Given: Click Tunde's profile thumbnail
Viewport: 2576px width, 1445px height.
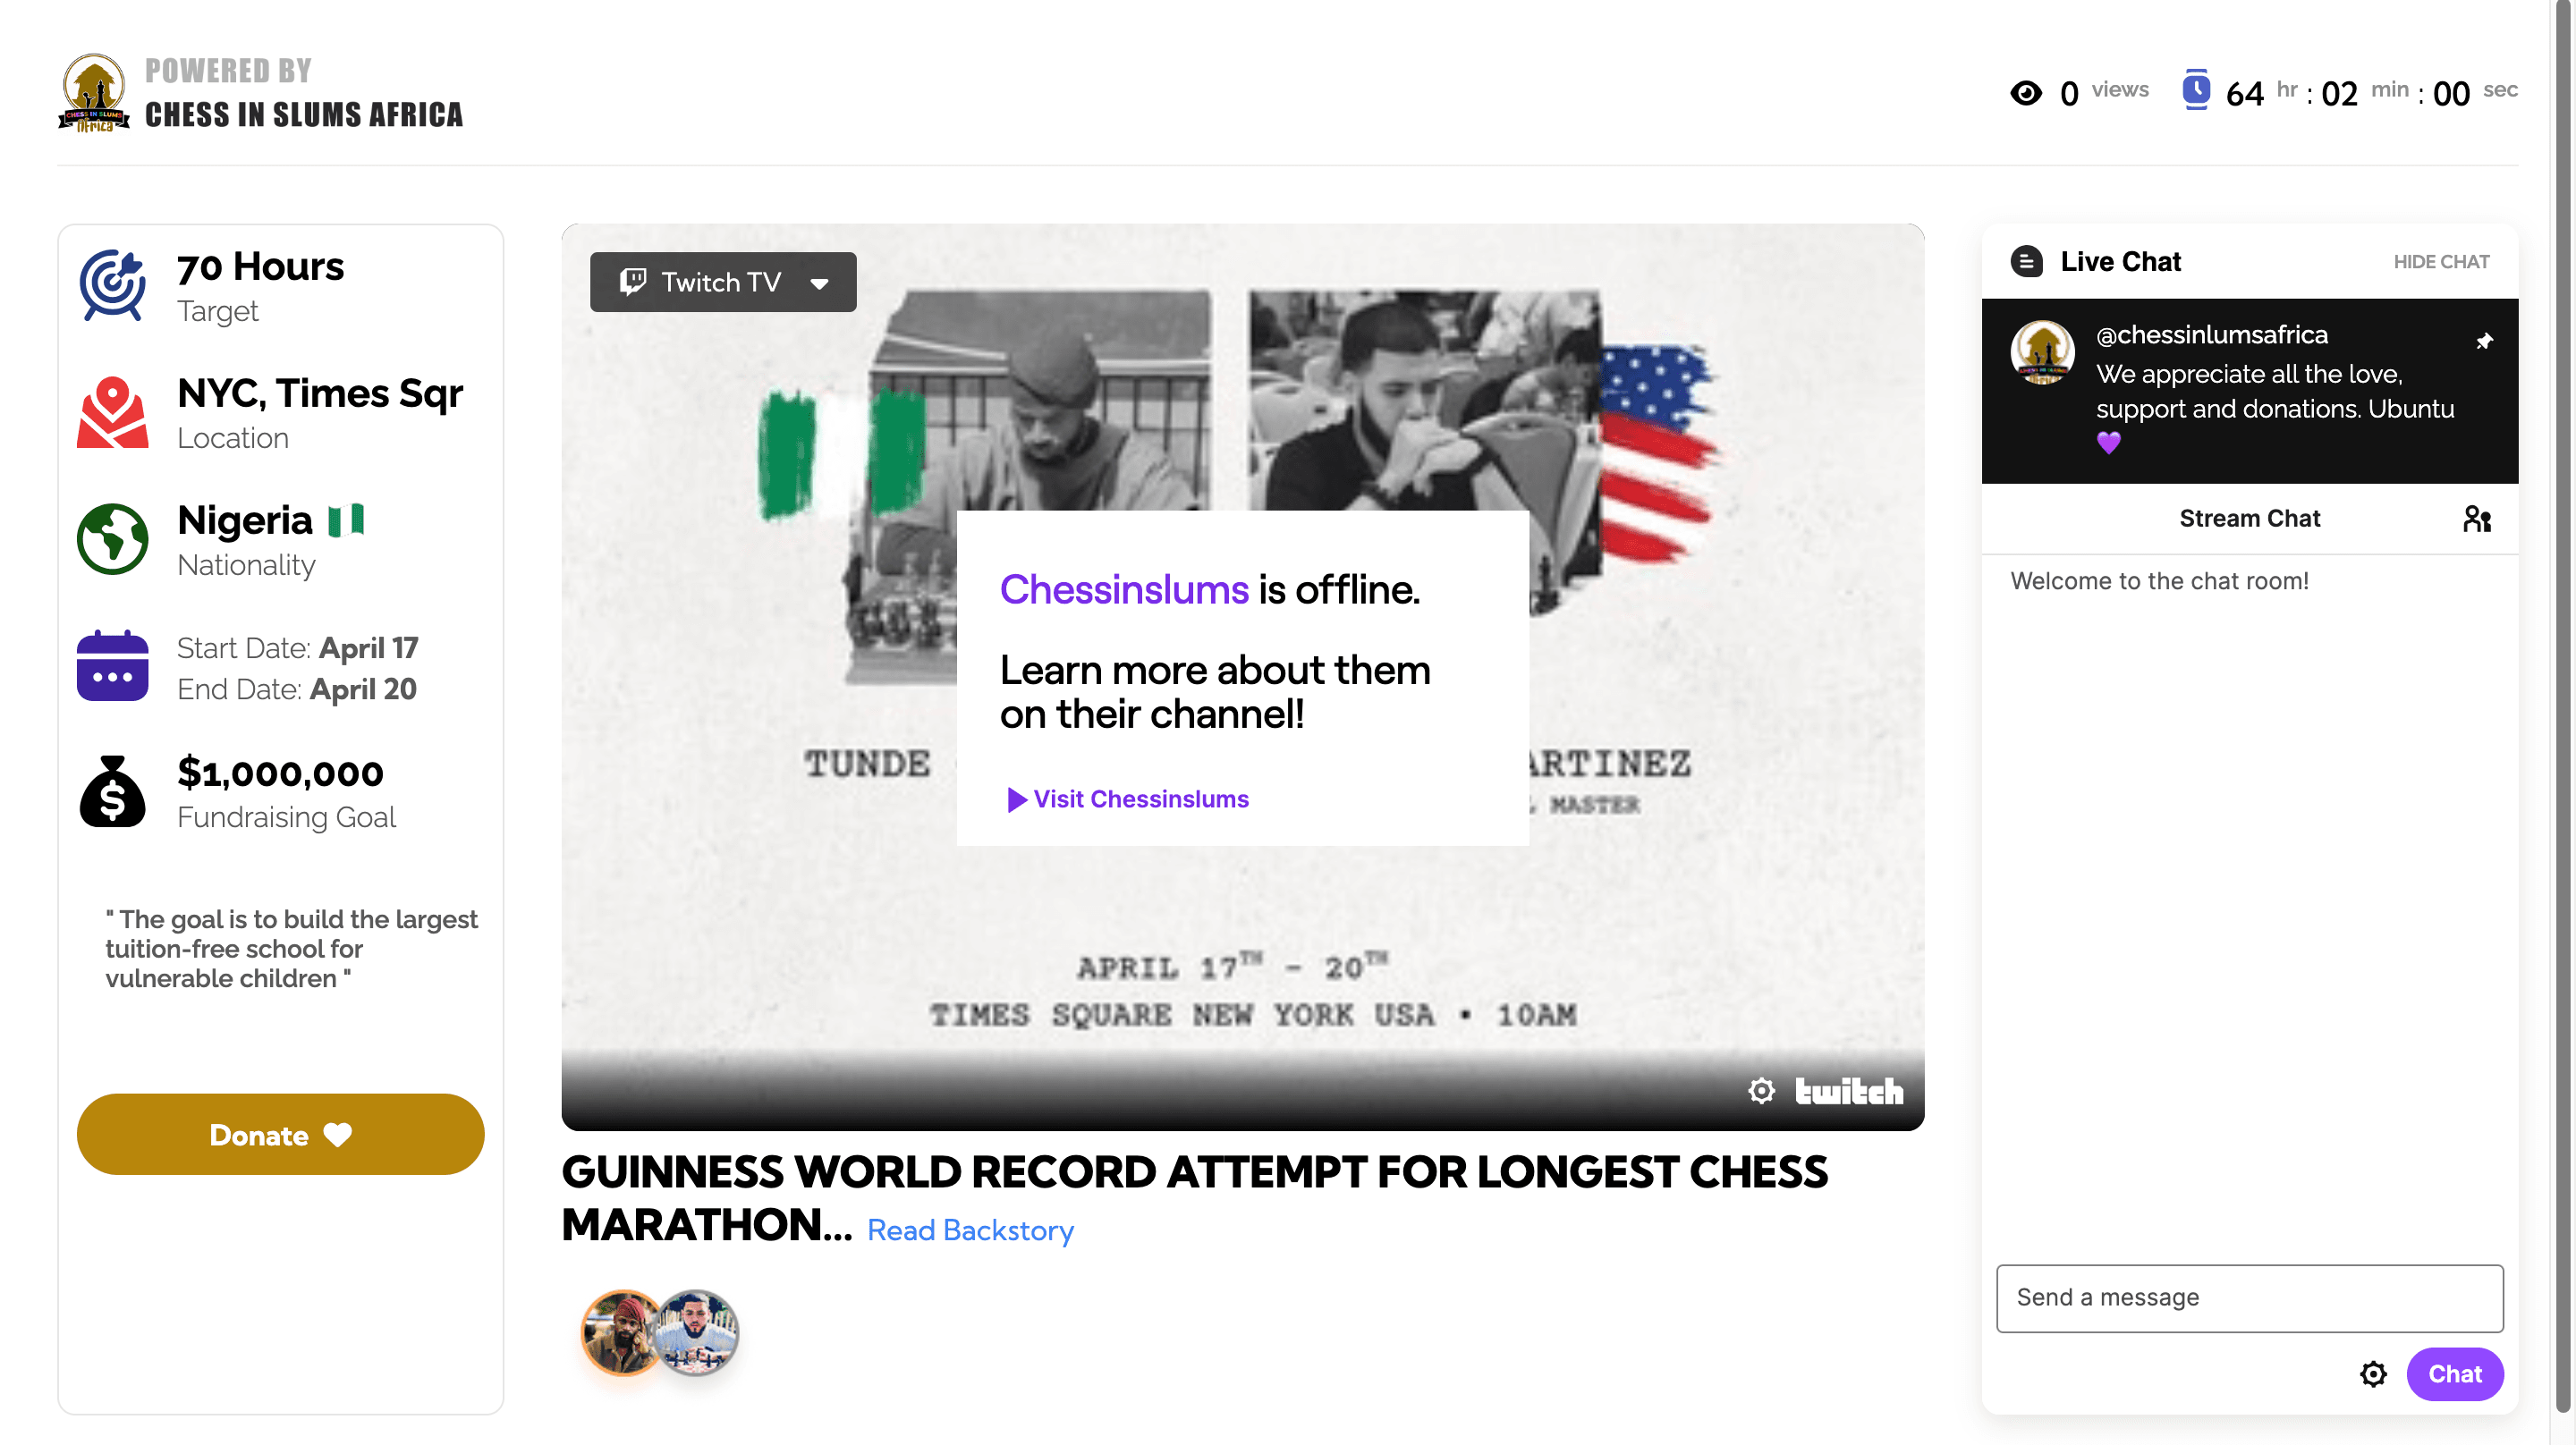Looking at the screenshot, I should pyautogui.click(x=622, y=1333).
